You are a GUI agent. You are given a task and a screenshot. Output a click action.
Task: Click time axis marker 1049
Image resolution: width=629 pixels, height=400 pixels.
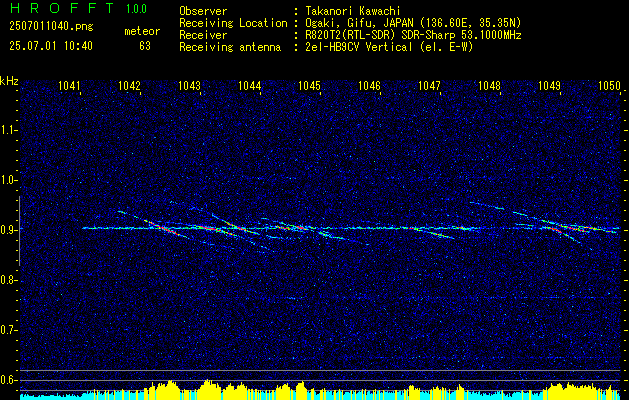(549, 85)
